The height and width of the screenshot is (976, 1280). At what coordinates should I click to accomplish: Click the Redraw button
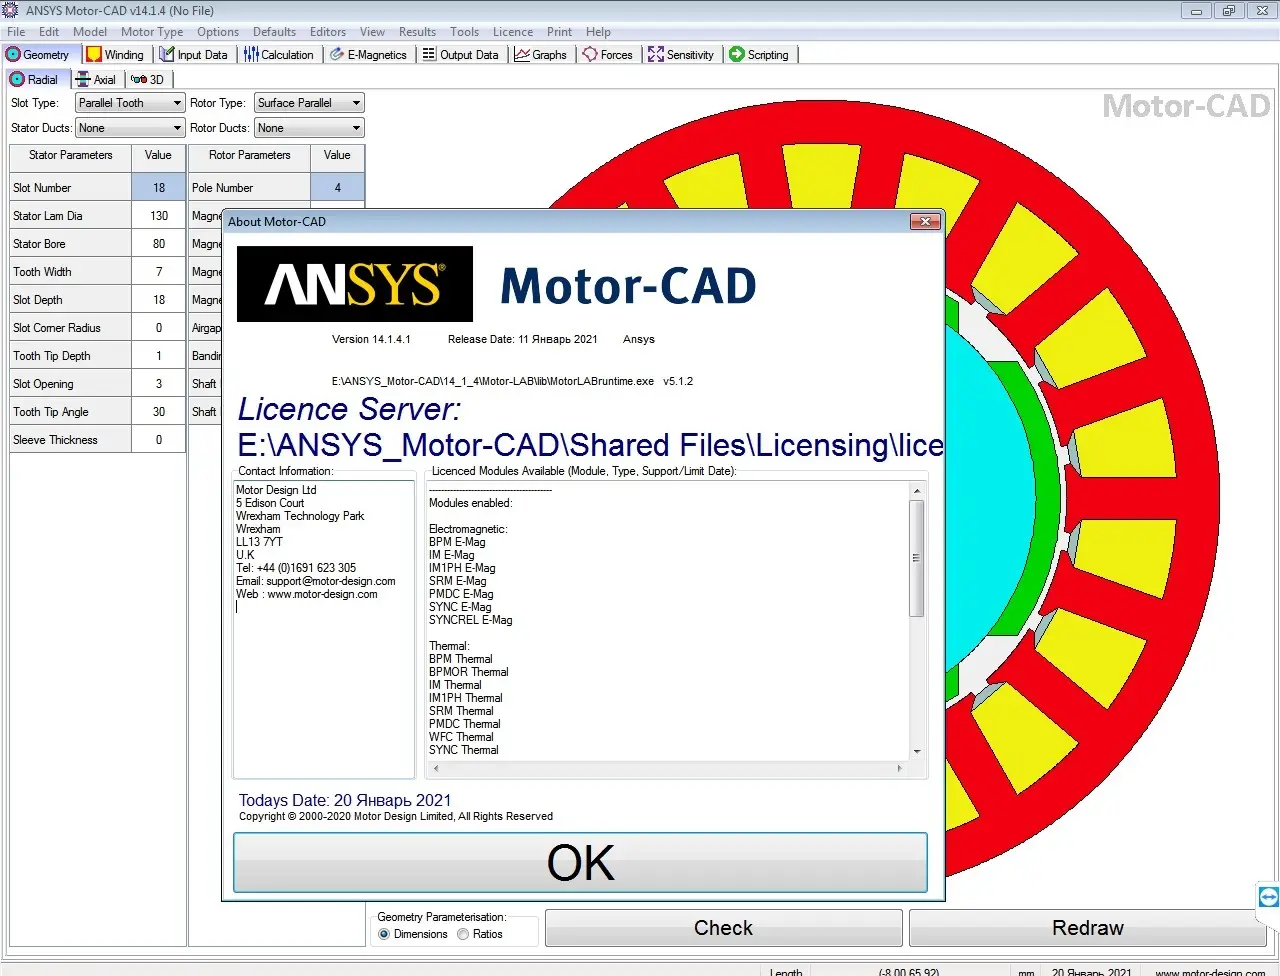1088,928
